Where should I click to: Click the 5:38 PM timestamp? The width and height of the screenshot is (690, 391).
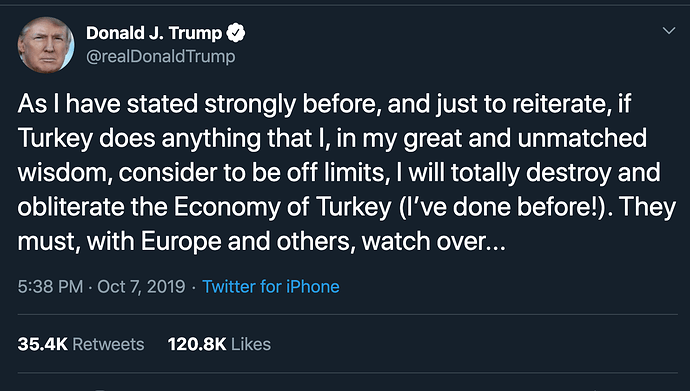coord(50,287)
